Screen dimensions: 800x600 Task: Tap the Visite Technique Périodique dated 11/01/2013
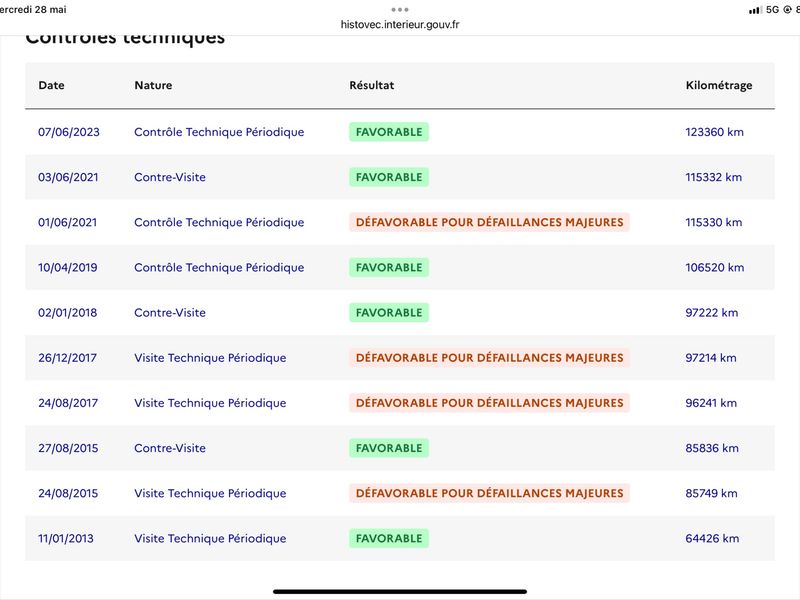(x=210, y=538)
